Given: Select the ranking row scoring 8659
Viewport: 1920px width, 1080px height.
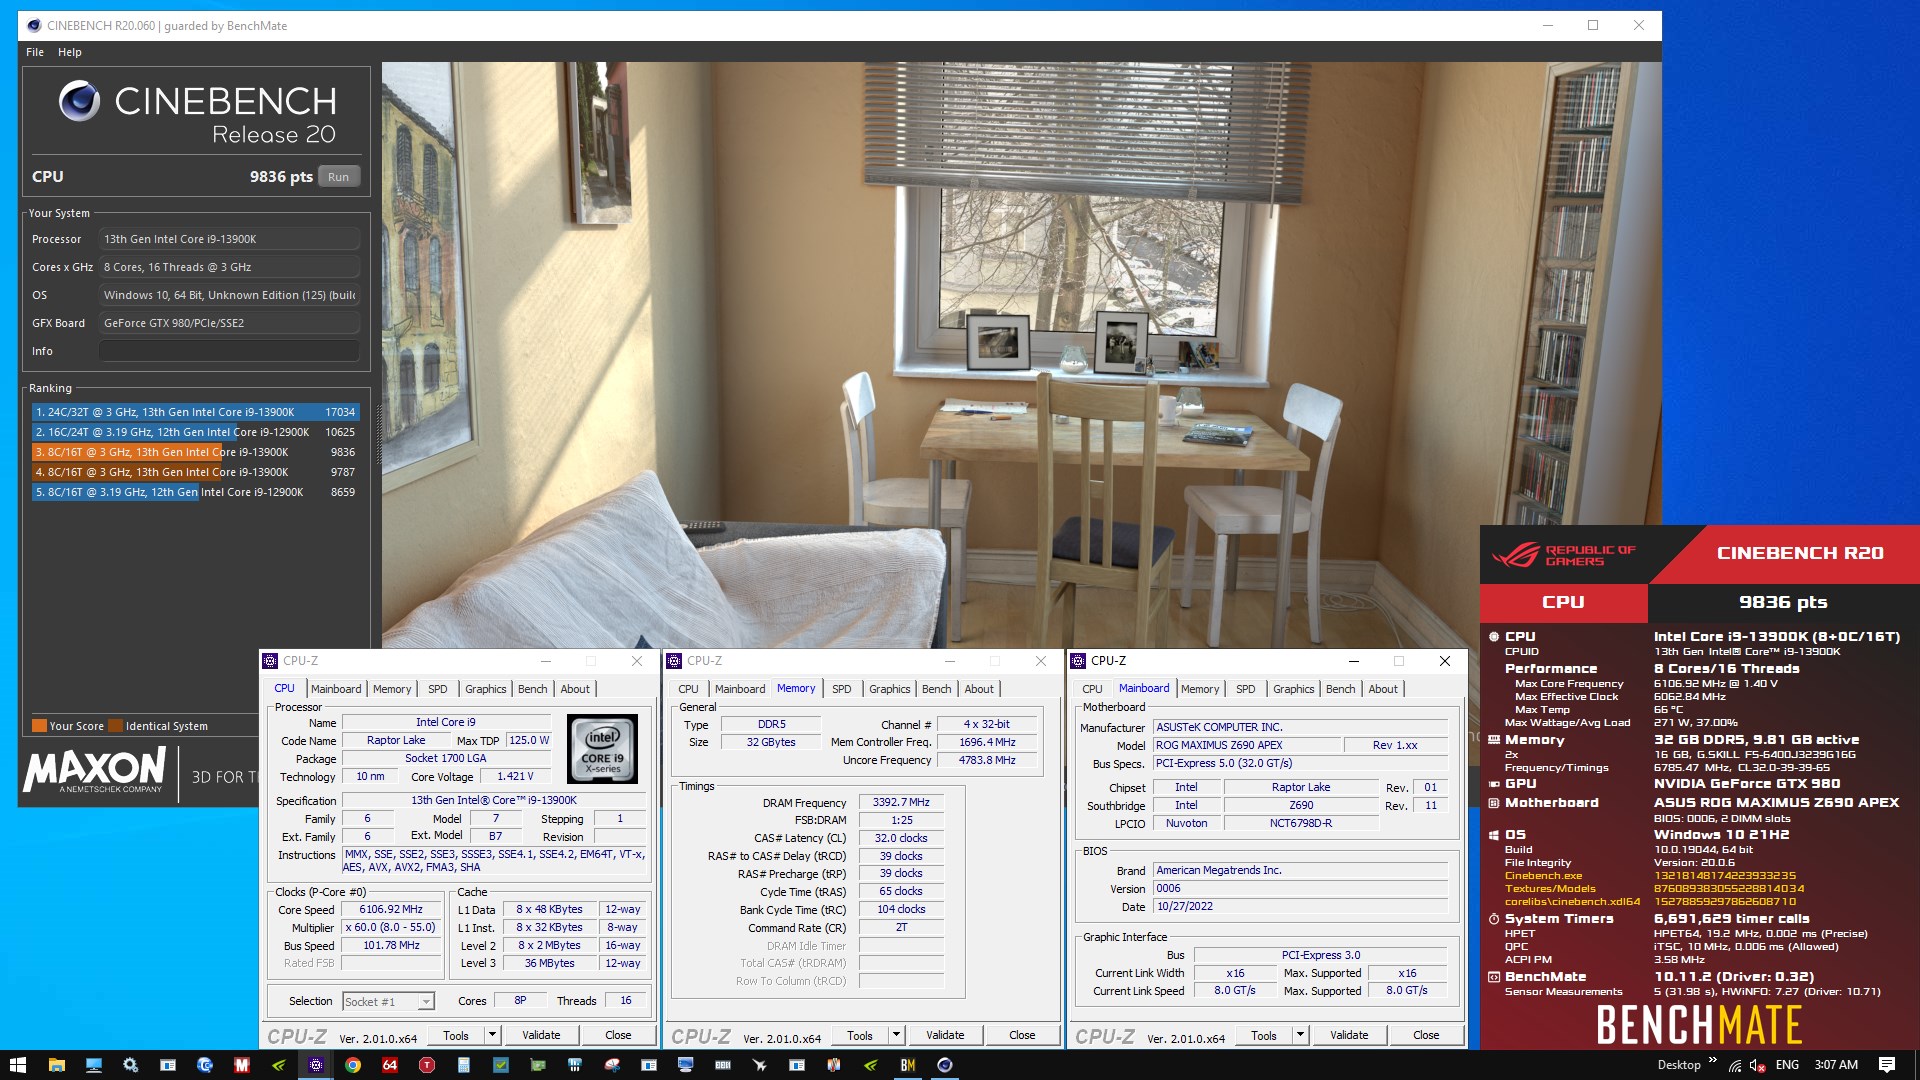Looking at the screenshot, I should point(195,492).
